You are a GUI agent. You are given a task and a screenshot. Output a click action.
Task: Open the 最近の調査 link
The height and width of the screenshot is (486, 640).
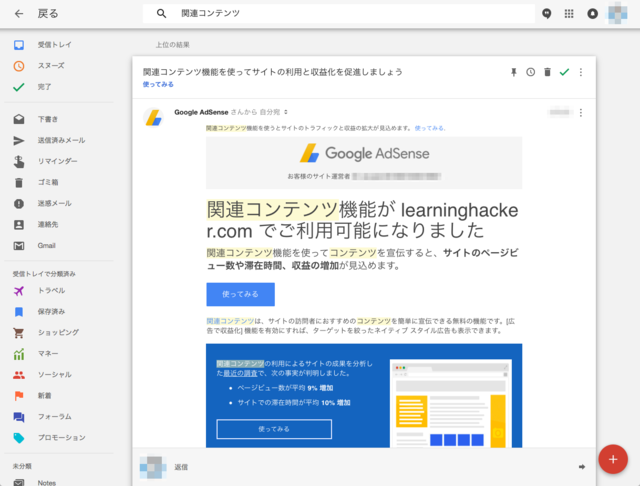(x=240, y=373)
